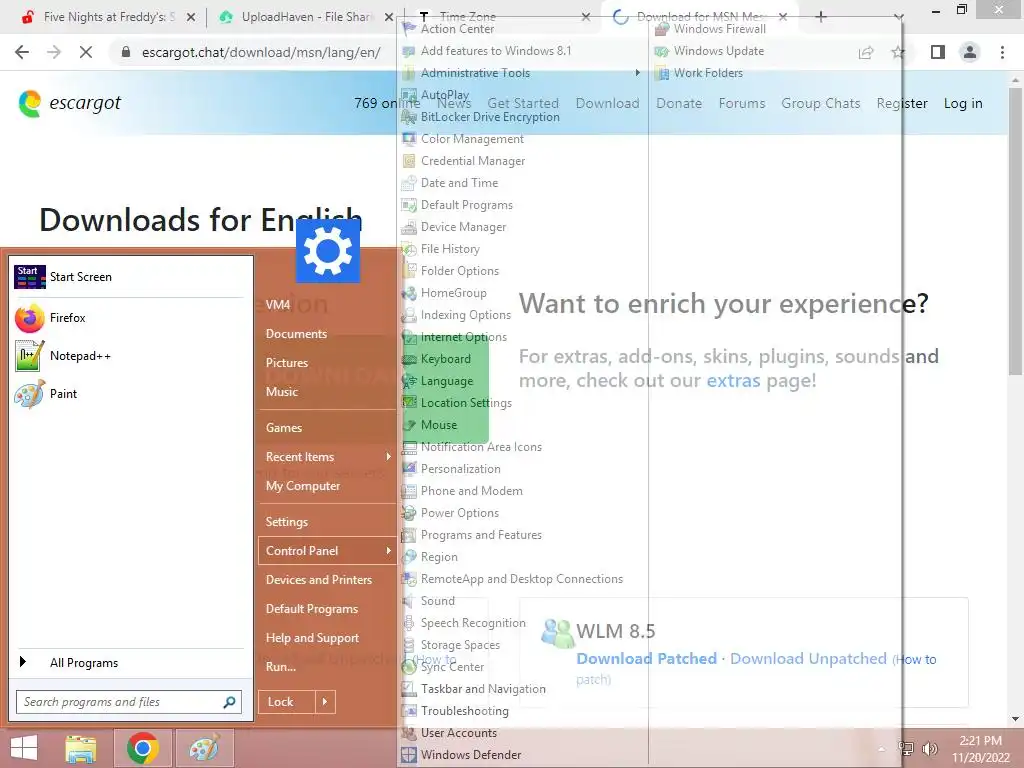
Task: Open File Explorer from the taskbar
Action: (x=81, y=748)
